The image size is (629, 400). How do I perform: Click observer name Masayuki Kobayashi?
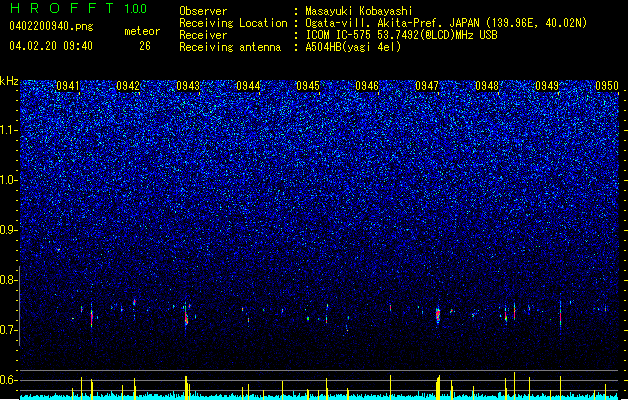click(359, 11)
